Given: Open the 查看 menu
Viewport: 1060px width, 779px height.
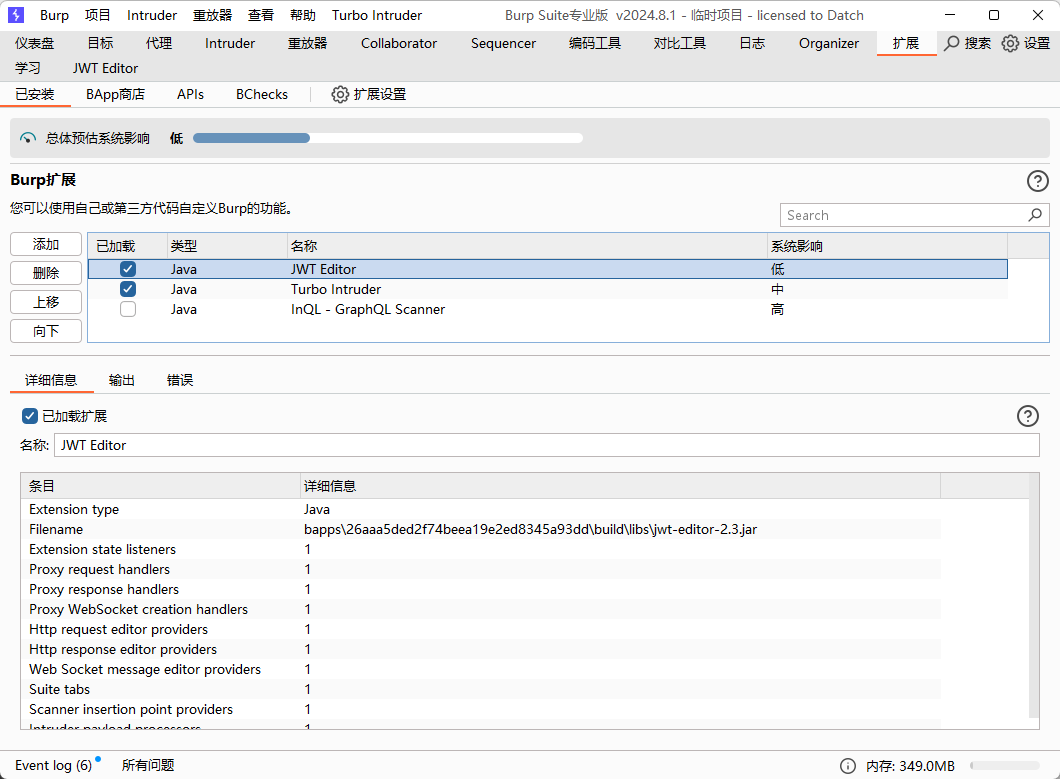Looking at the screenshot, I should pos(260,15).
